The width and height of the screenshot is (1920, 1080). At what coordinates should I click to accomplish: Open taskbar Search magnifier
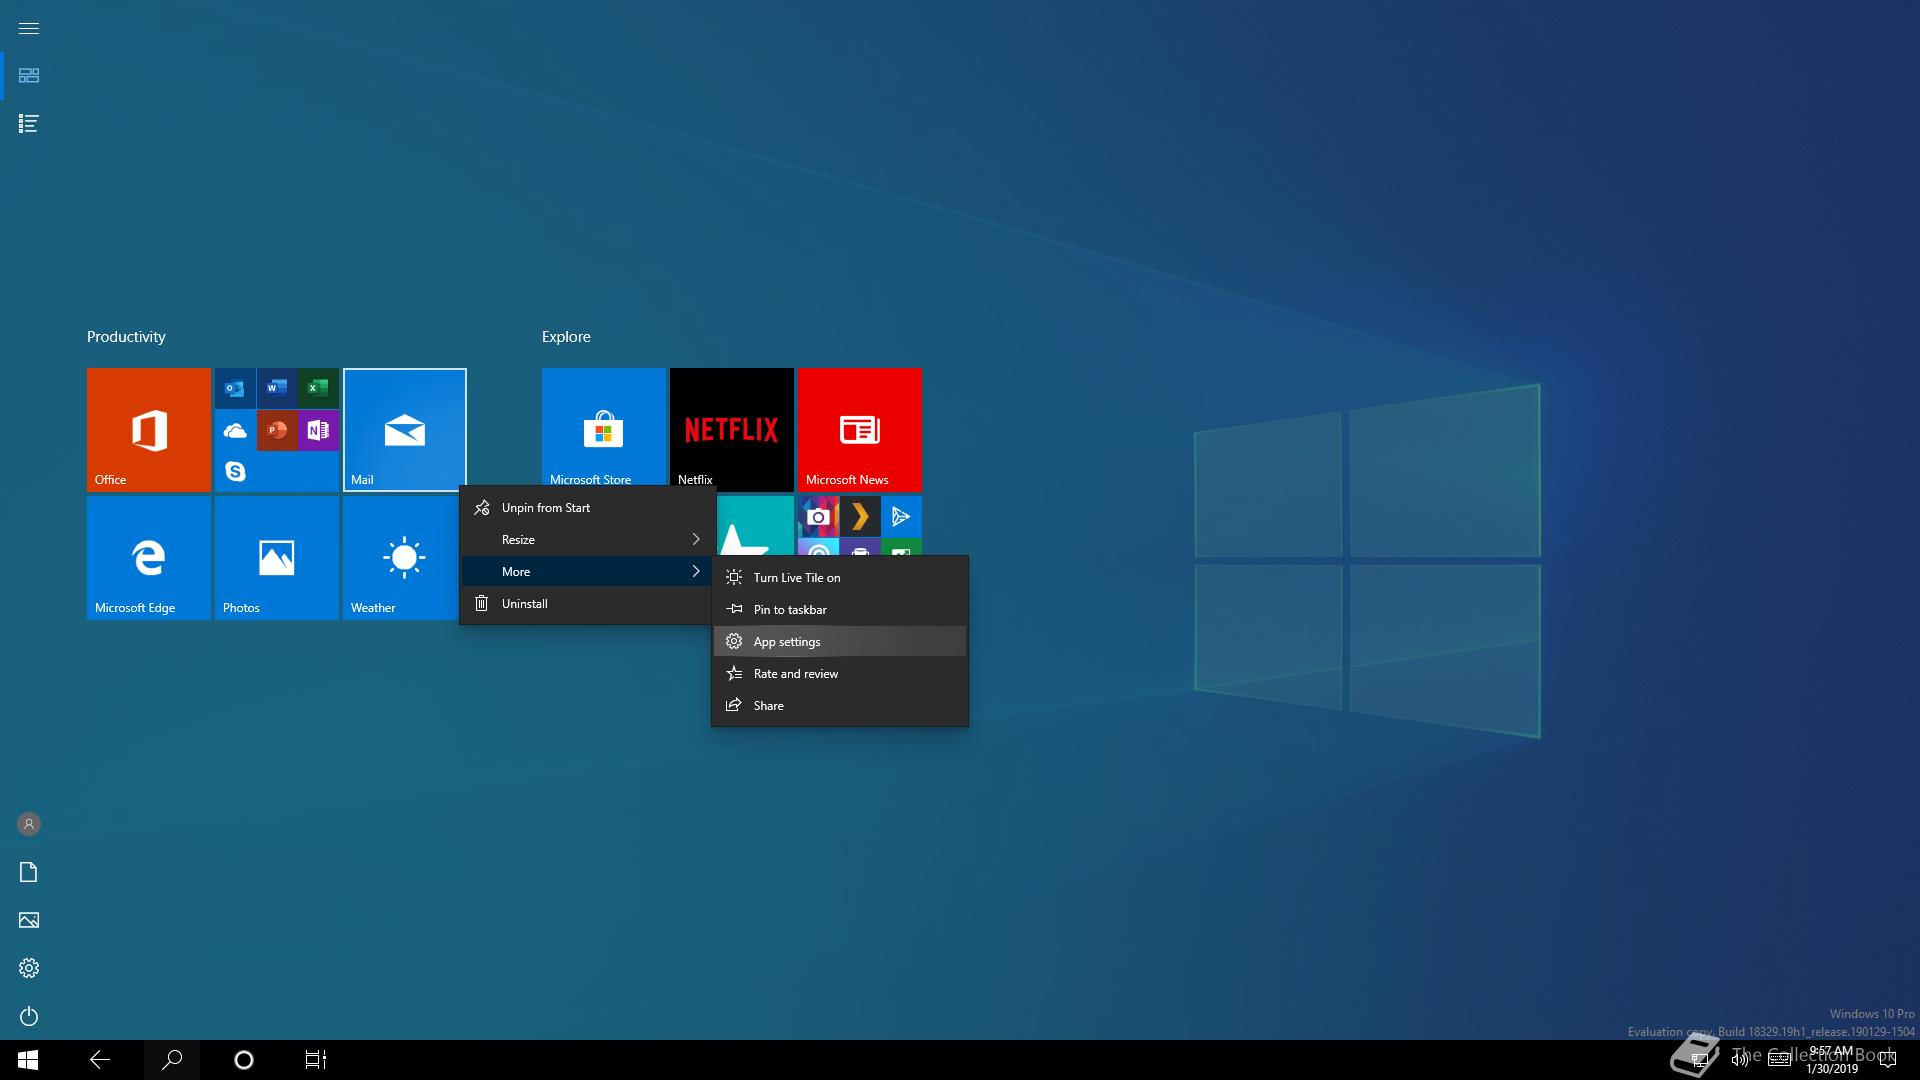coord(172,1060)
